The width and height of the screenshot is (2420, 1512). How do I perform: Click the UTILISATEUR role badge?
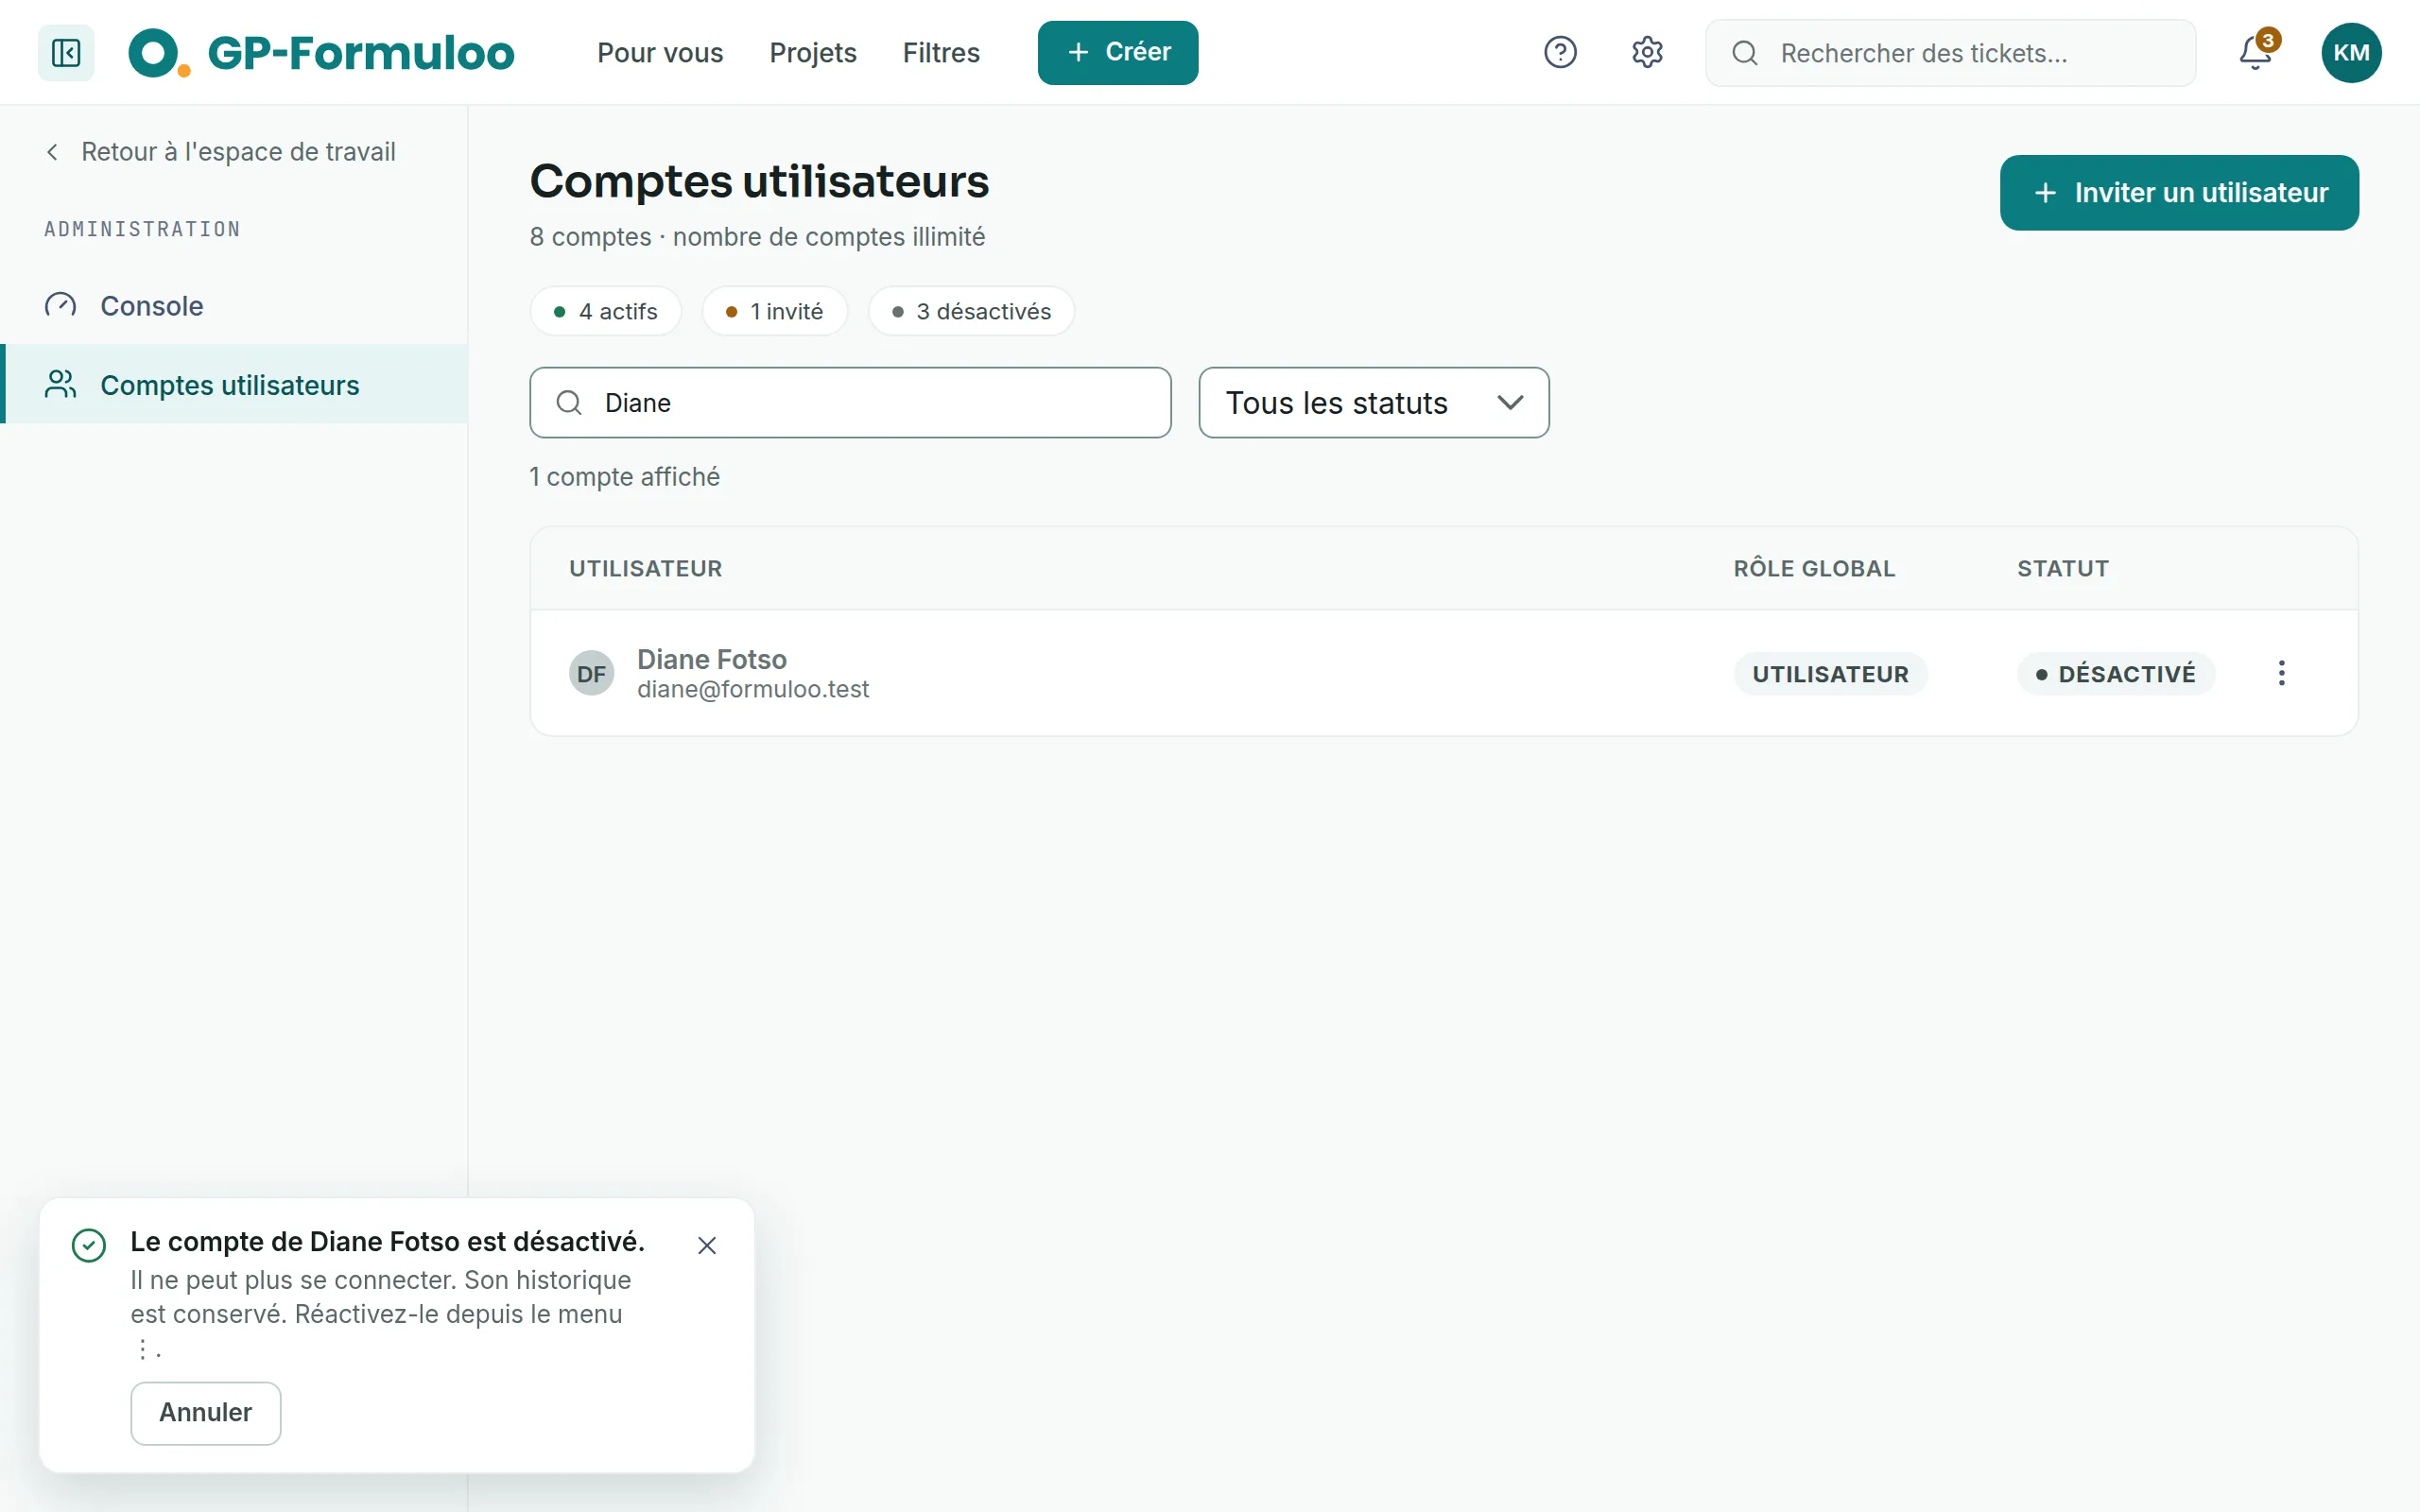coord(1830,673)
